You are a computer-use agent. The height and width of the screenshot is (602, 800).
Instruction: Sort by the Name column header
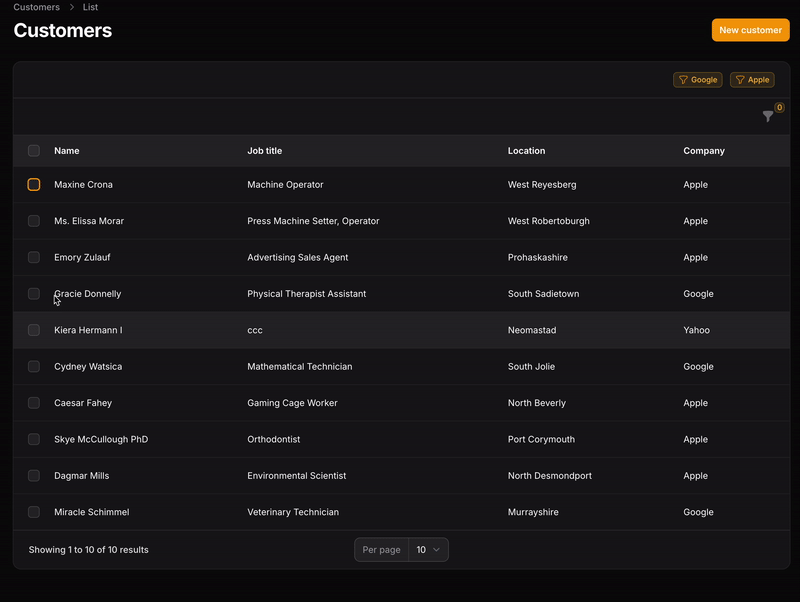[67, 151]
